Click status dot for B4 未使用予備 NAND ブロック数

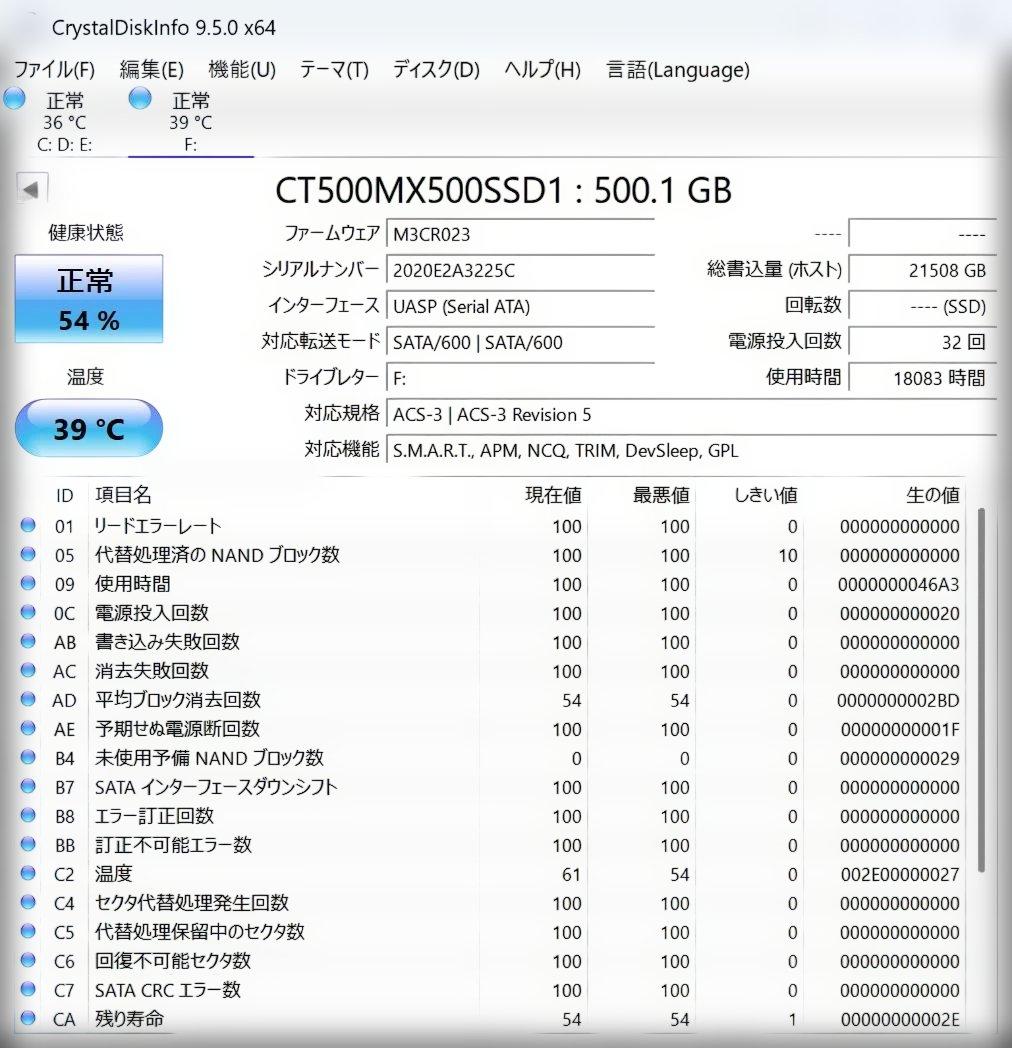pyautogui.click(x=28, y=757)
